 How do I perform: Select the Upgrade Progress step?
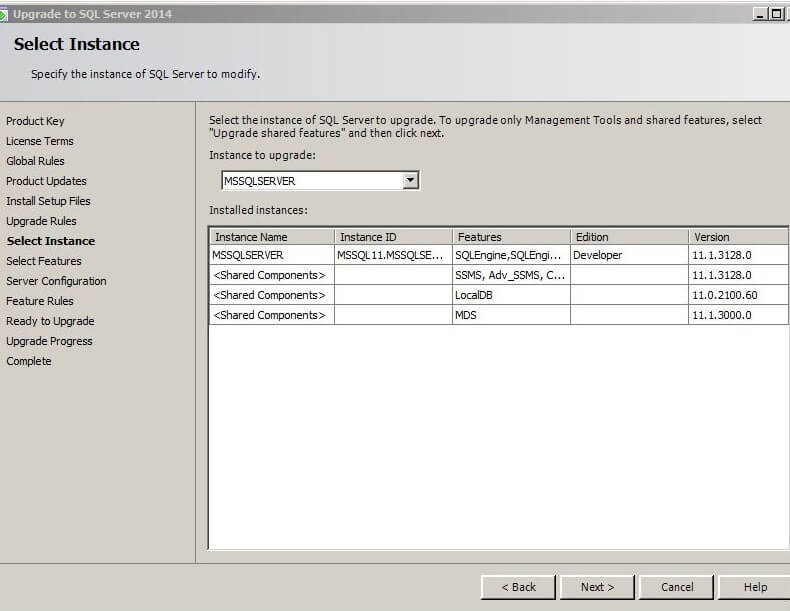(x=49, y=341)
